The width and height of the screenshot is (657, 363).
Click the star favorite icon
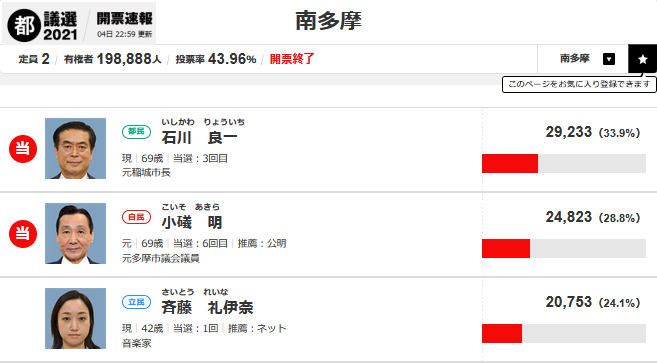pyautogui.click(x=642, y=59)
